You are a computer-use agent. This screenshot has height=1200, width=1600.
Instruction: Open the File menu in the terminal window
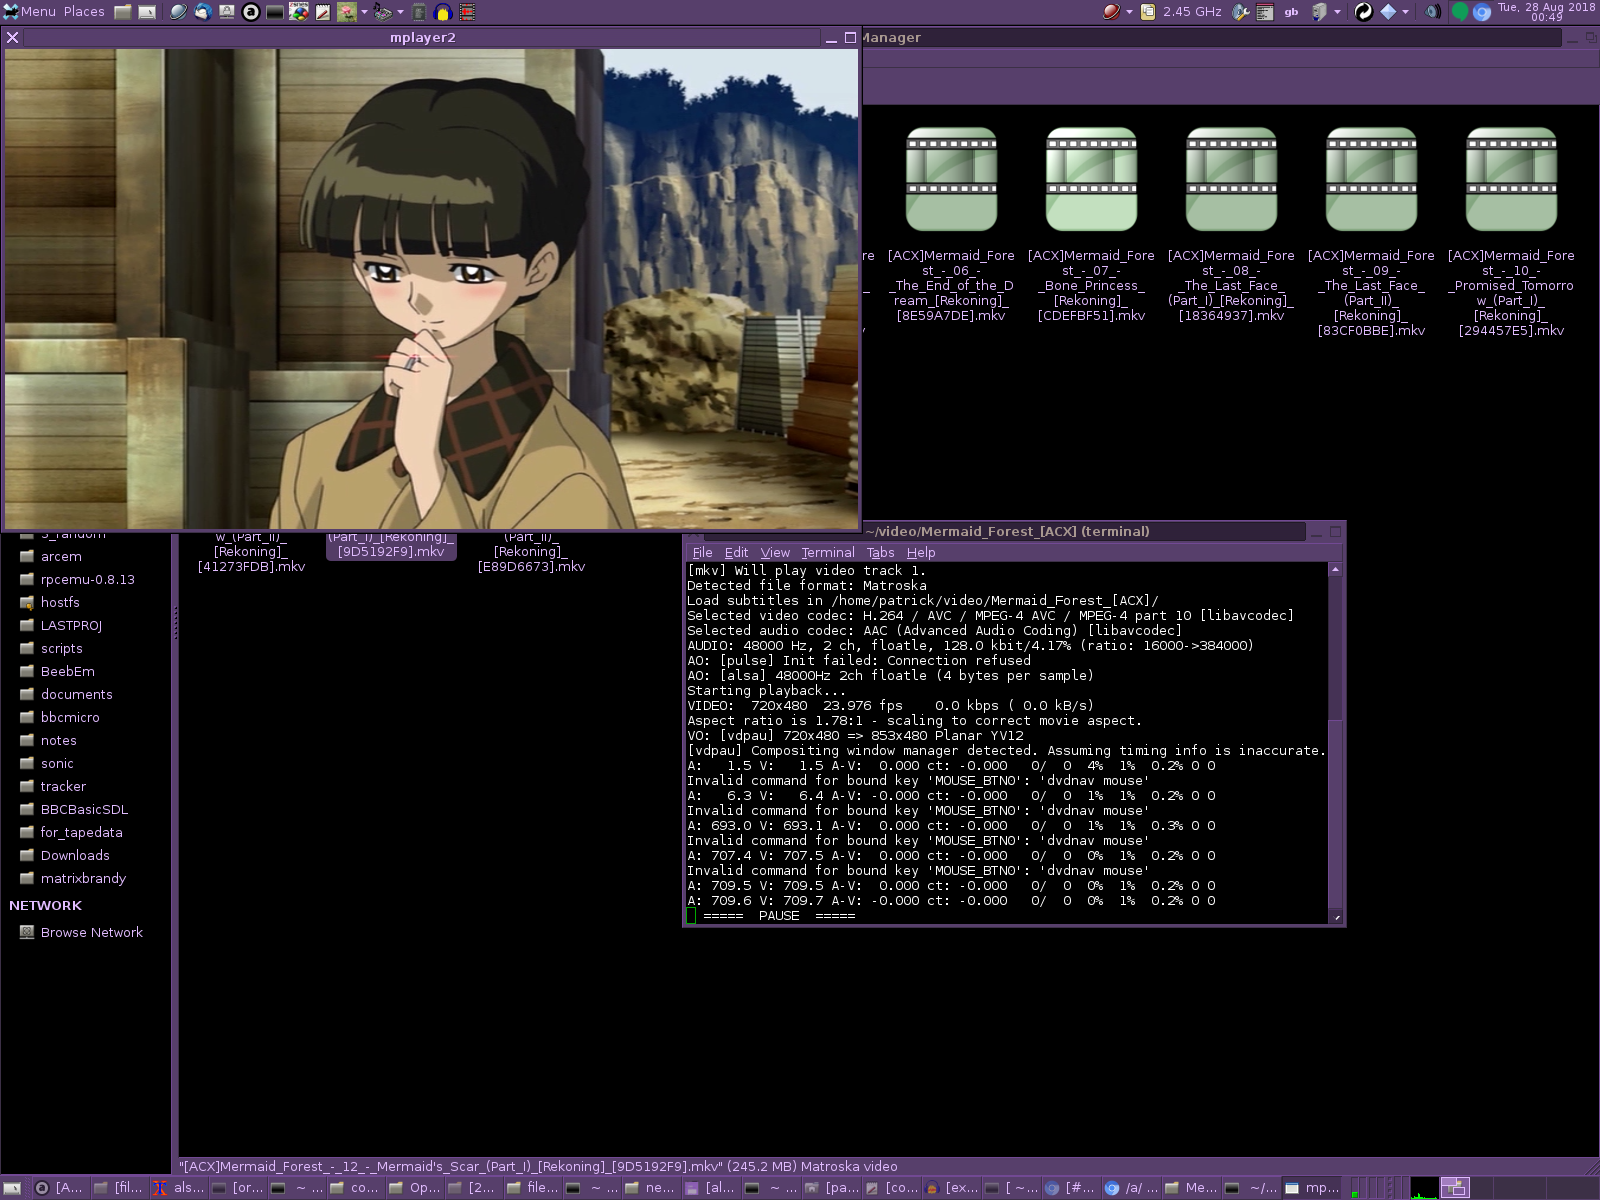tap(702, 552)
